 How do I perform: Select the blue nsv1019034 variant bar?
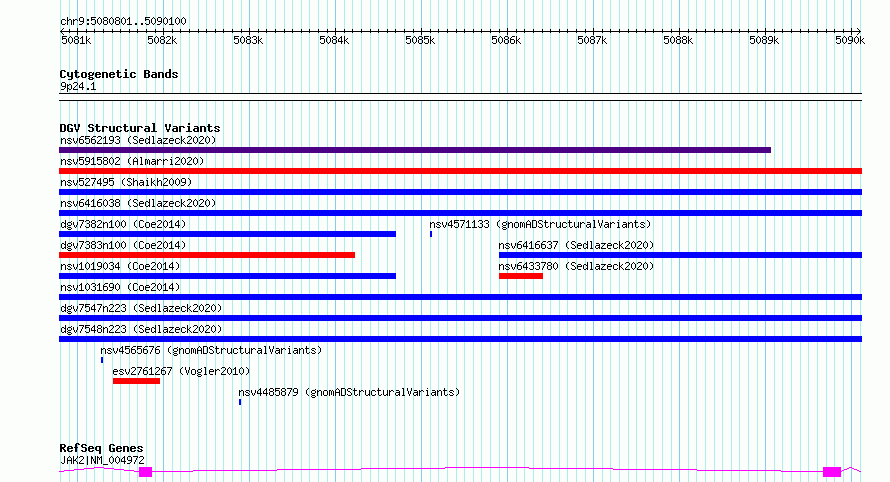pos(228,276)
